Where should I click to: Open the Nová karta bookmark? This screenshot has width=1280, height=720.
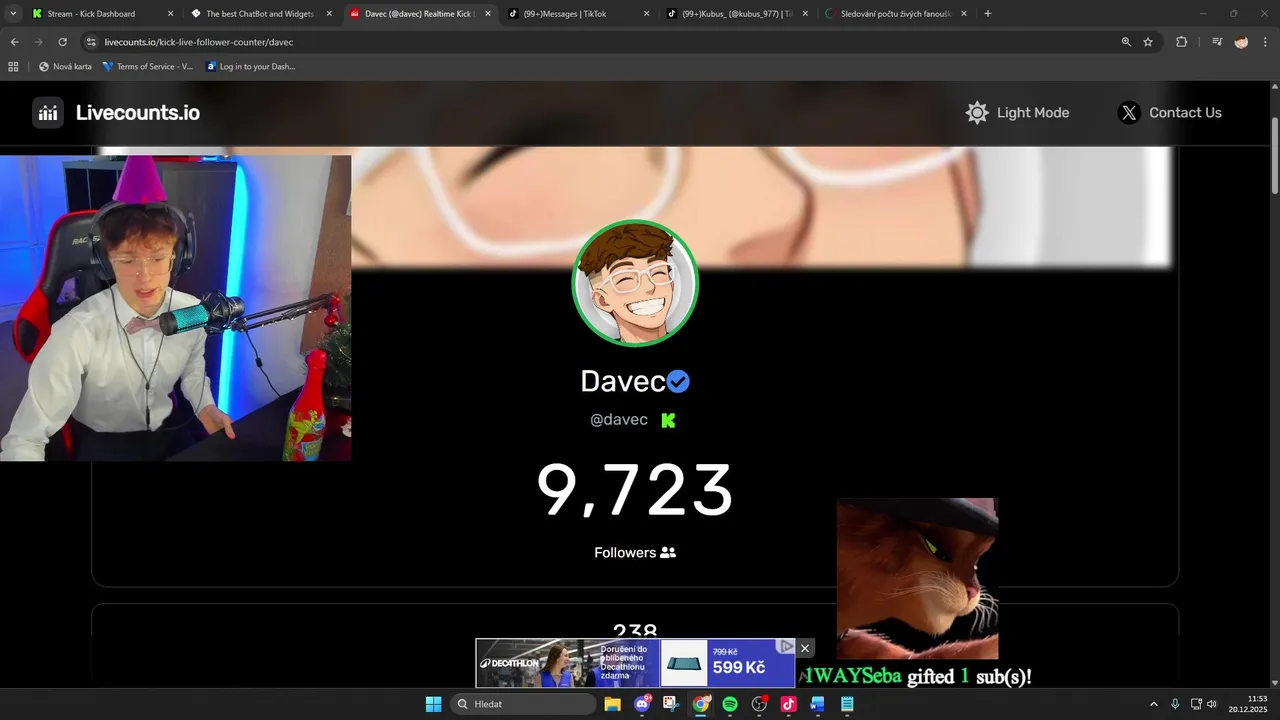[x=65, y=67]
